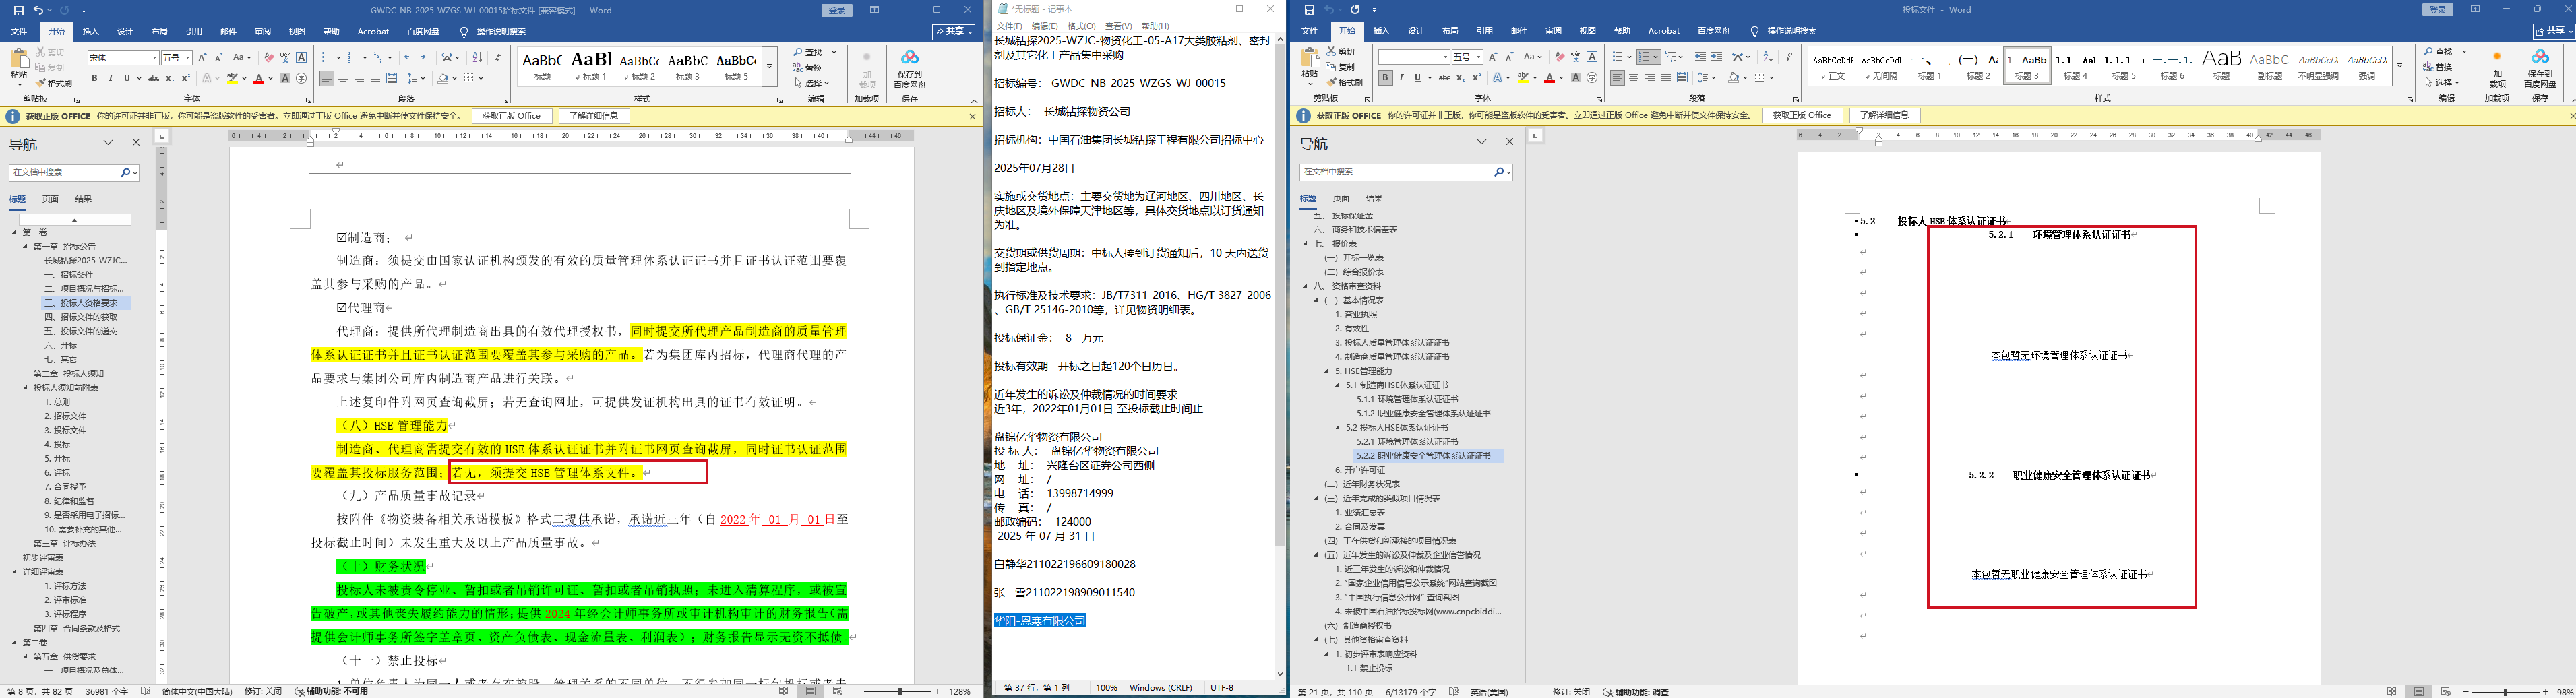The width and height of the screenshot is (2576, 698).
Task: Right-align text in 投标文件 Word ribbon
Action: [1650, 78]
